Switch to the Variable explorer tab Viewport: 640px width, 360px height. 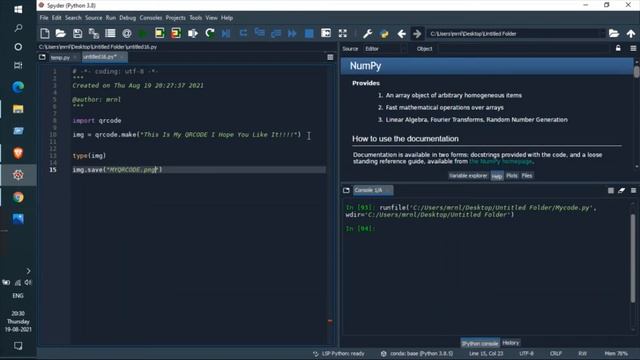click(468, 176)
